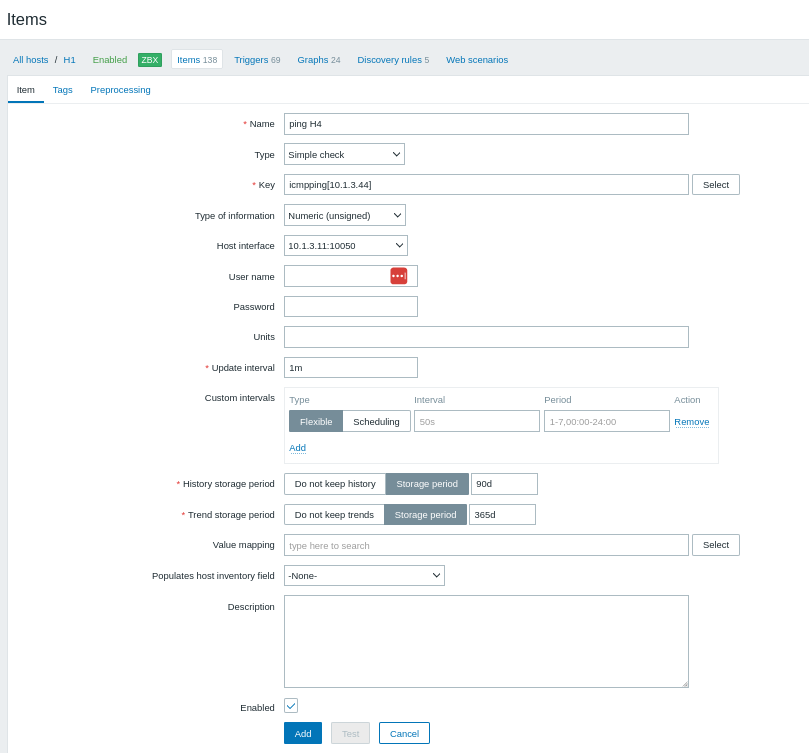Open the Type dropdown showing Simple check
Viewport: 809px width, 753px height.
[344, 154]
